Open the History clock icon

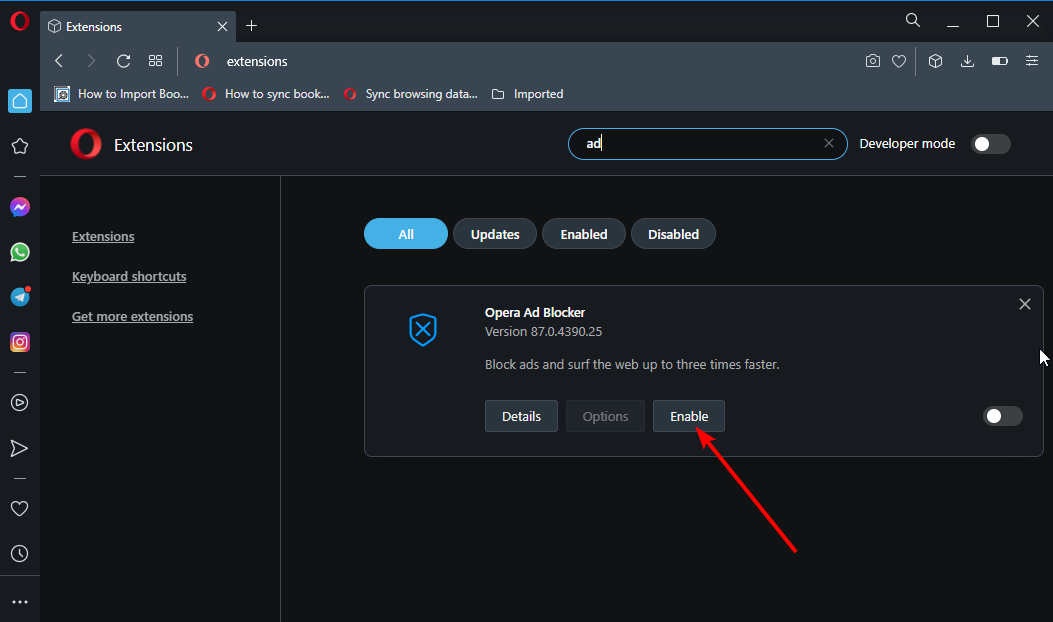[20, 553]
